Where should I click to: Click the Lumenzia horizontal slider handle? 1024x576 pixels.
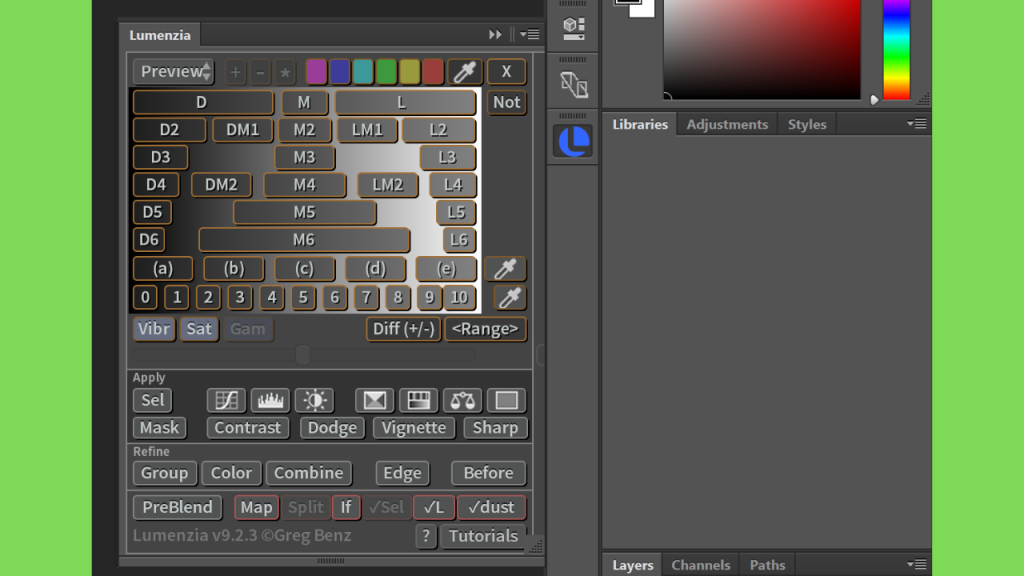[x=302, y=355]
